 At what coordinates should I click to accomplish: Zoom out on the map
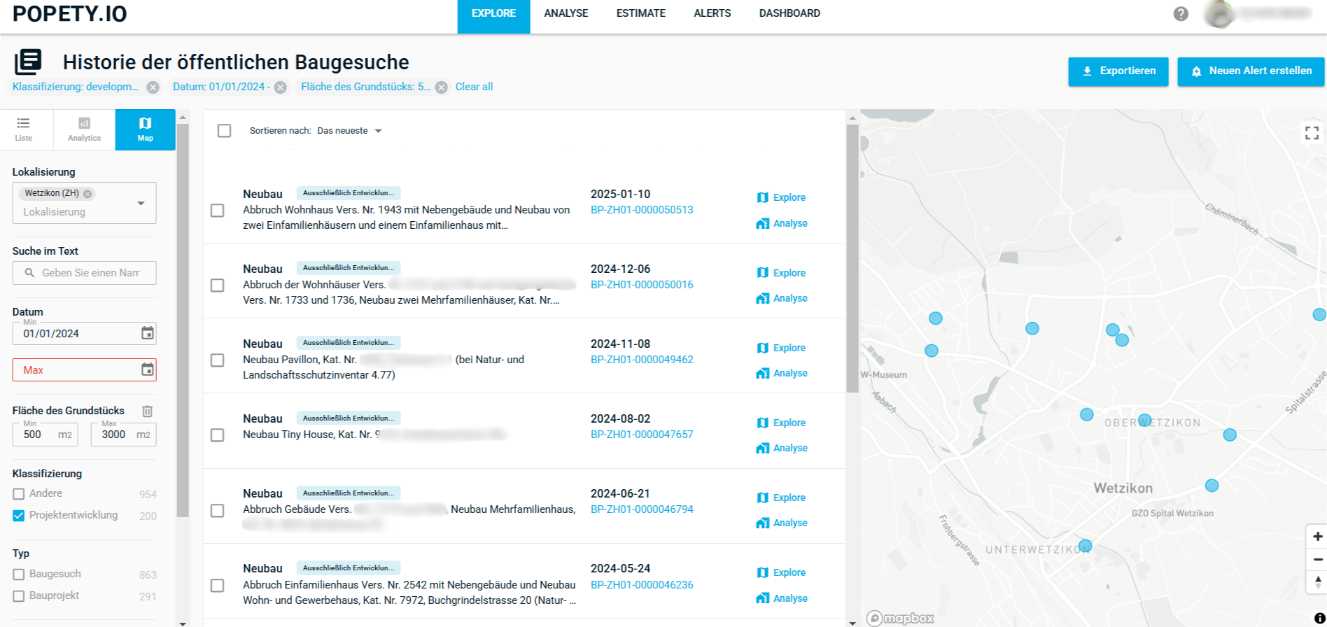[x=1317, y=559]
